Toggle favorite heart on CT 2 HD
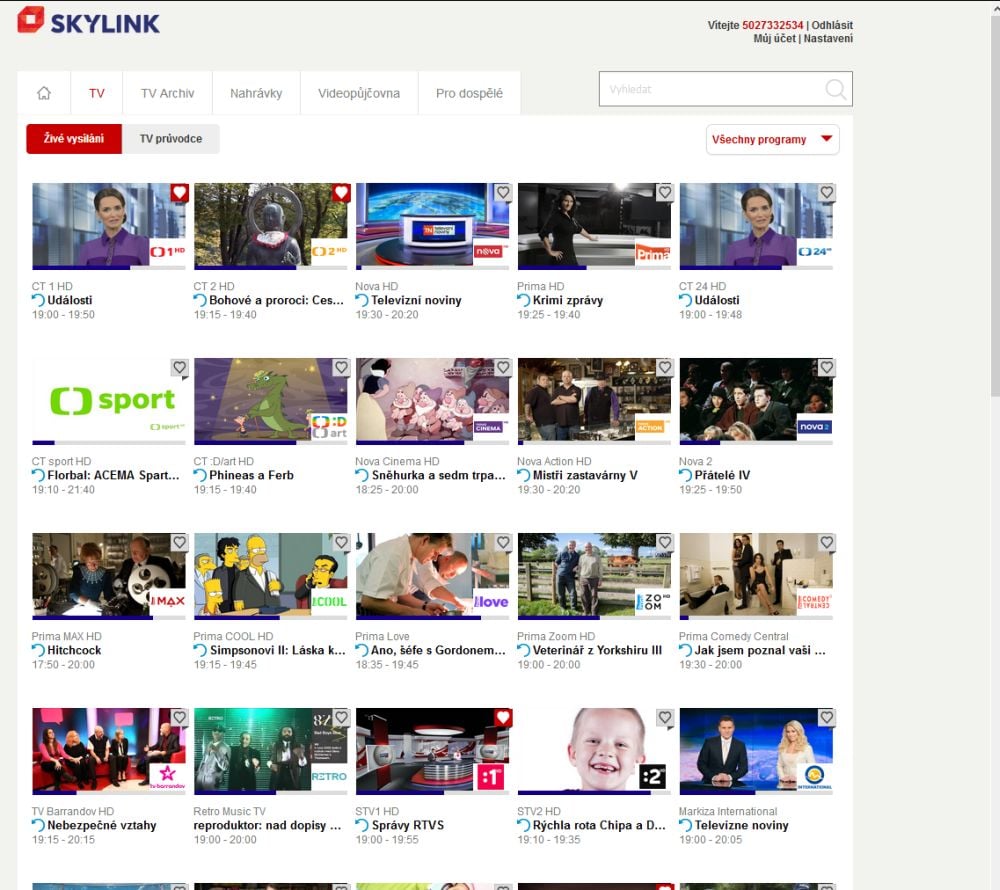1000x890 pixels. 342,193
